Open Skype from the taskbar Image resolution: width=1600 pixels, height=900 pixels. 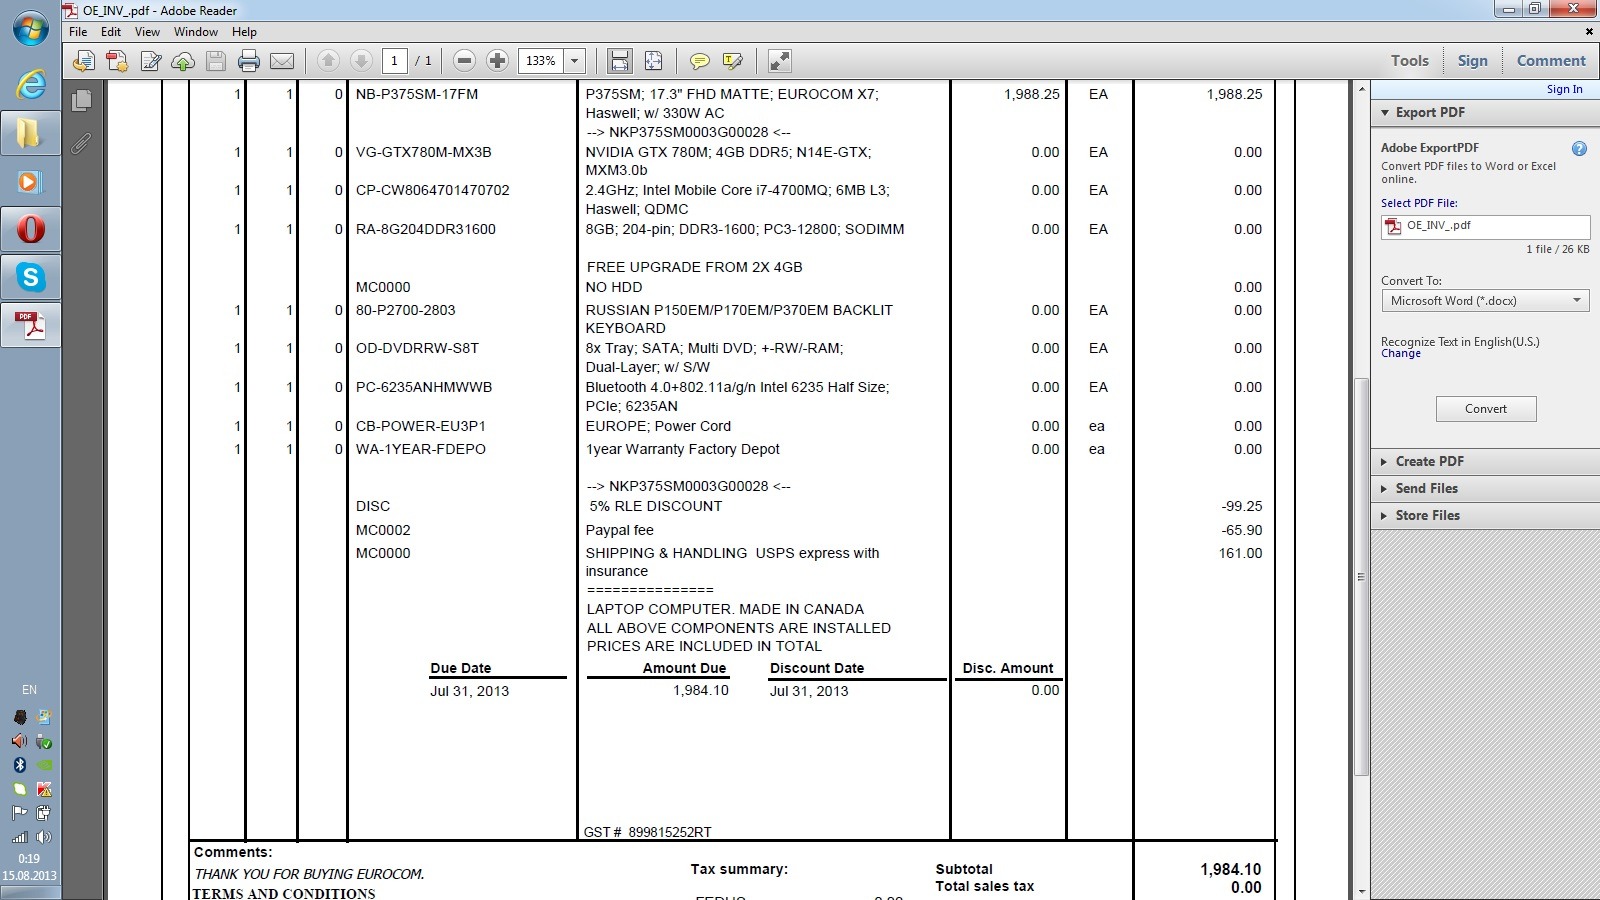pyautogui.click(x=30, y=277)
